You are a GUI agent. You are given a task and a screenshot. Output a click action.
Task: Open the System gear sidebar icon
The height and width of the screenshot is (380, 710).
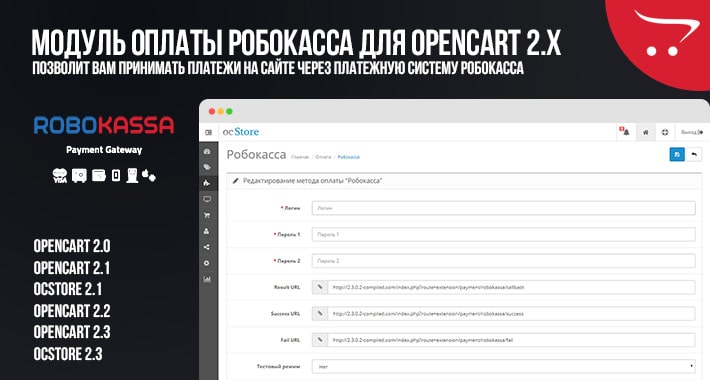pos(207,263)
